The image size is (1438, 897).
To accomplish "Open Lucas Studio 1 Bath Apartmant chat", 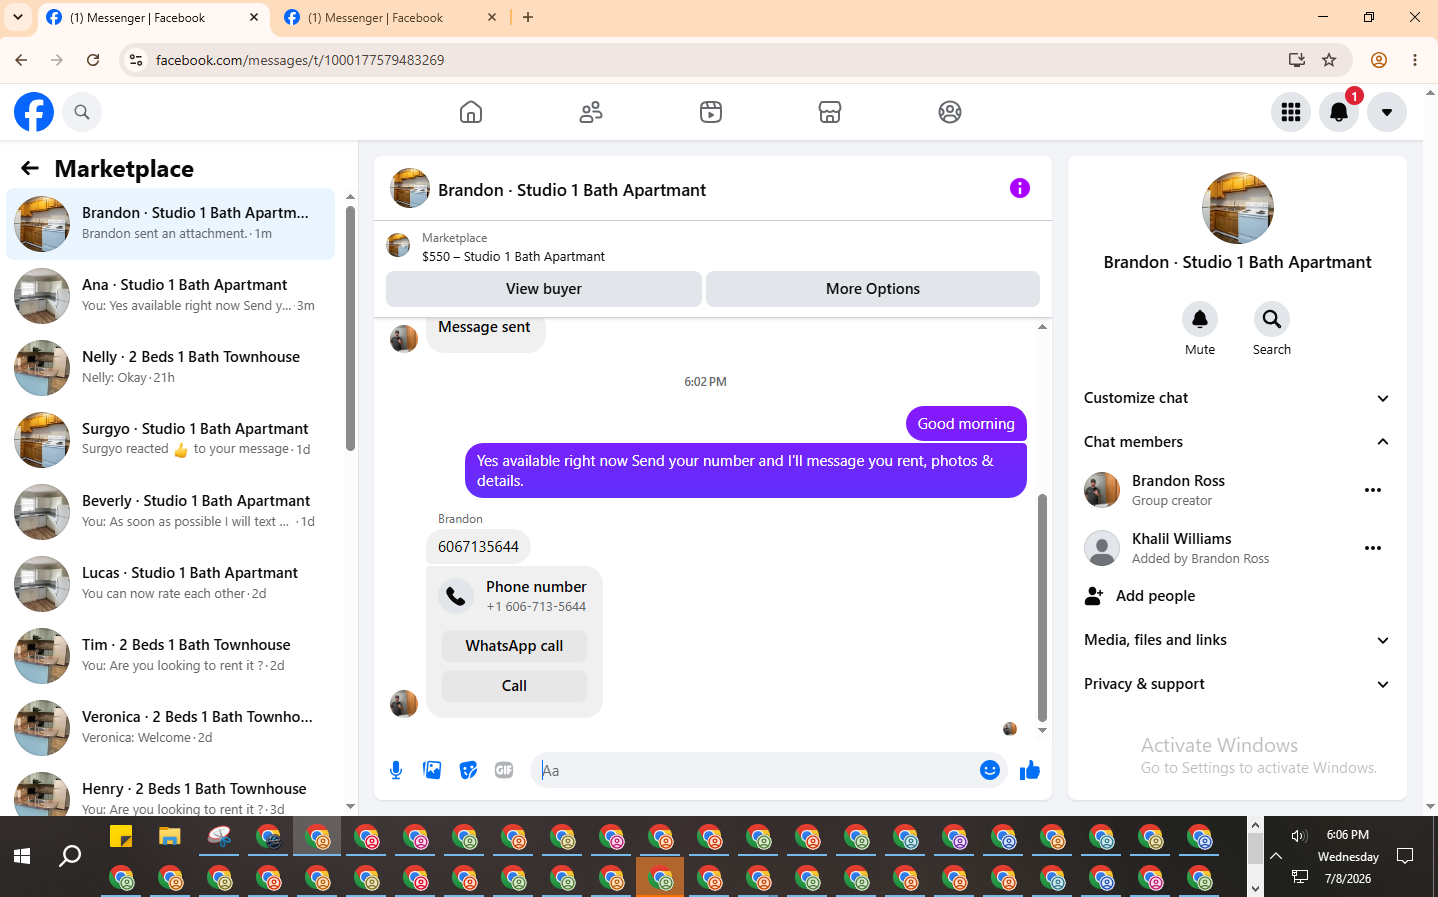I will pos(171,584).
